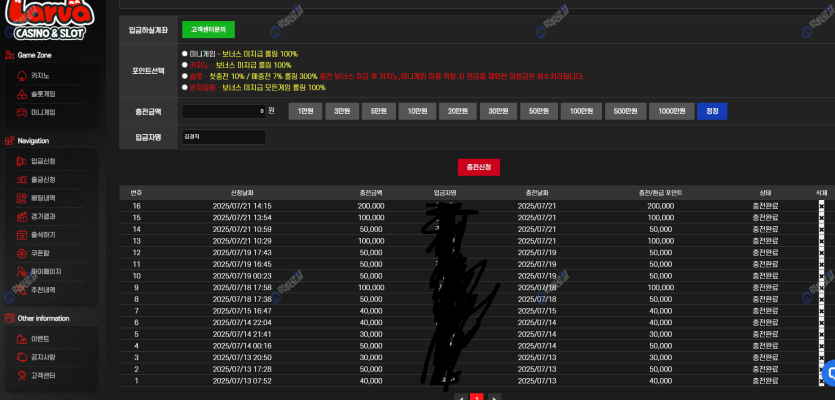Open 이벤트 under Other information
The height and width of the screenshot is (400, 835).
[x=41, y=339]
